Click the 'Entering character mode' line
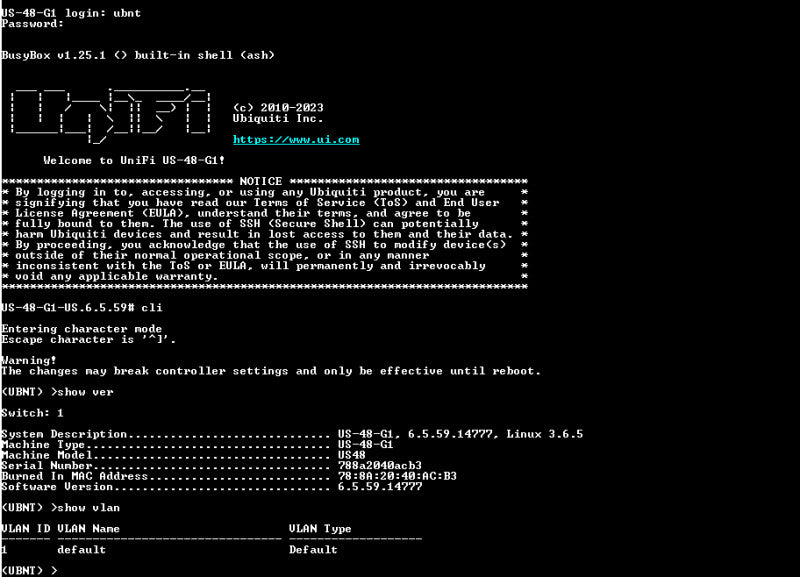Viewport: 800px width, 577px height. (x=82, y=329)
